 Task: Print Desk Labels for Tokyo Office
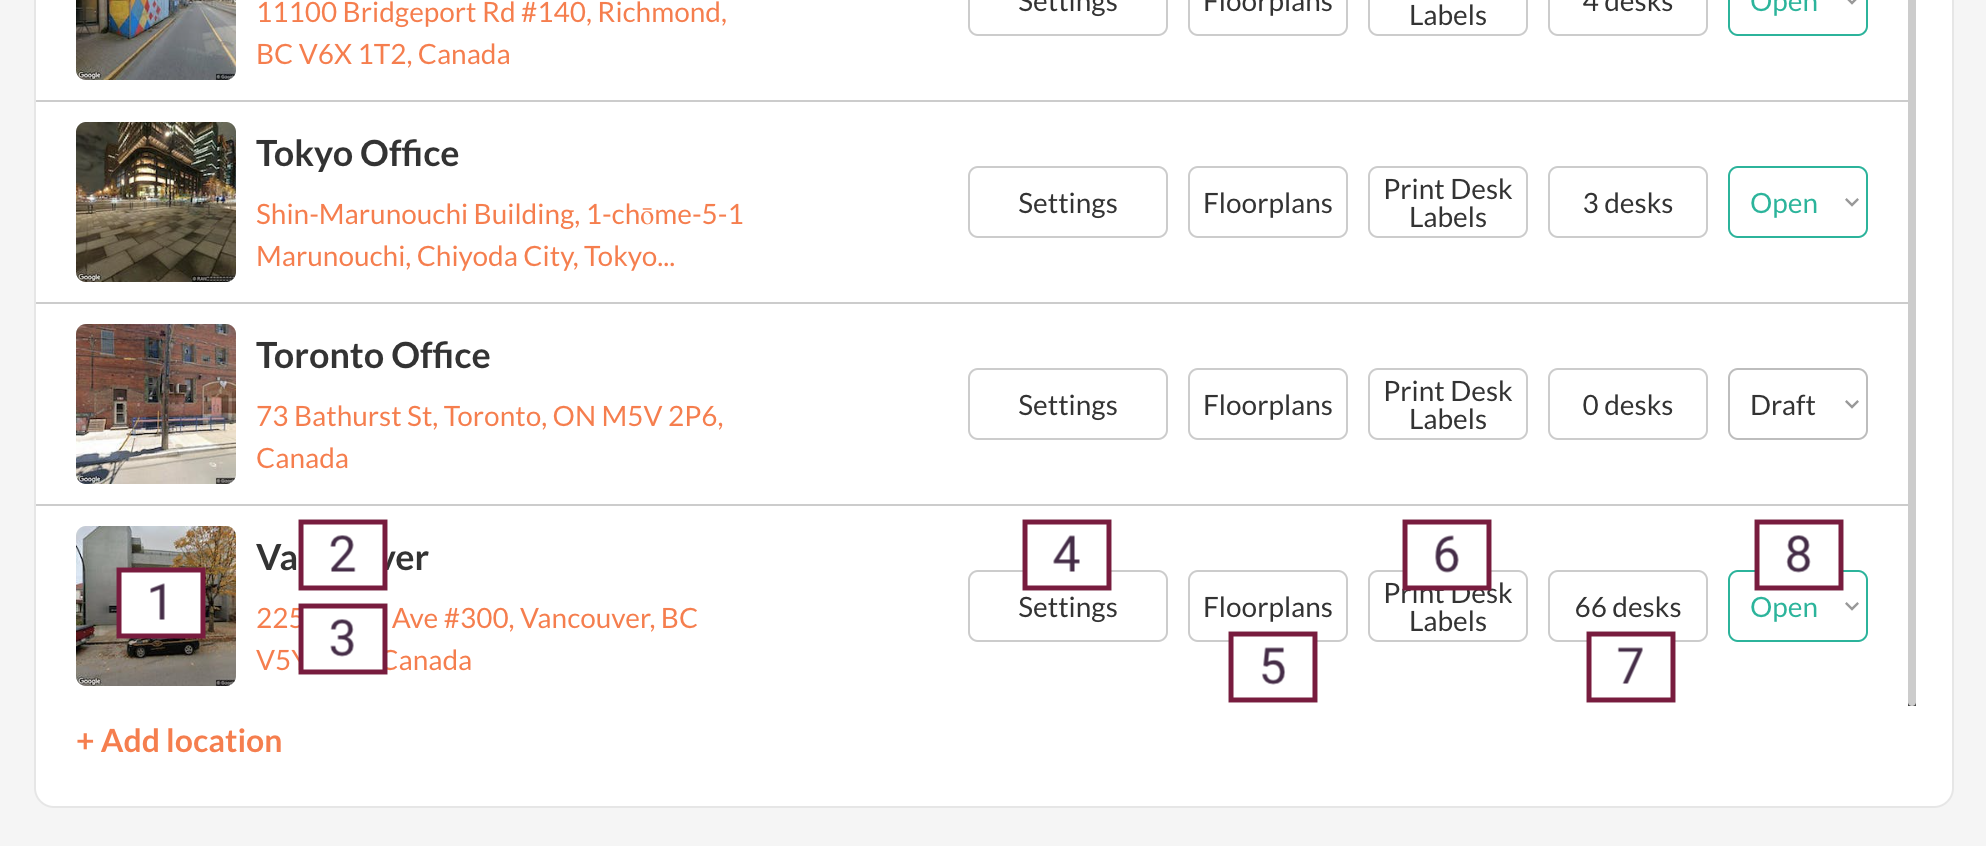coord(1447,202)
